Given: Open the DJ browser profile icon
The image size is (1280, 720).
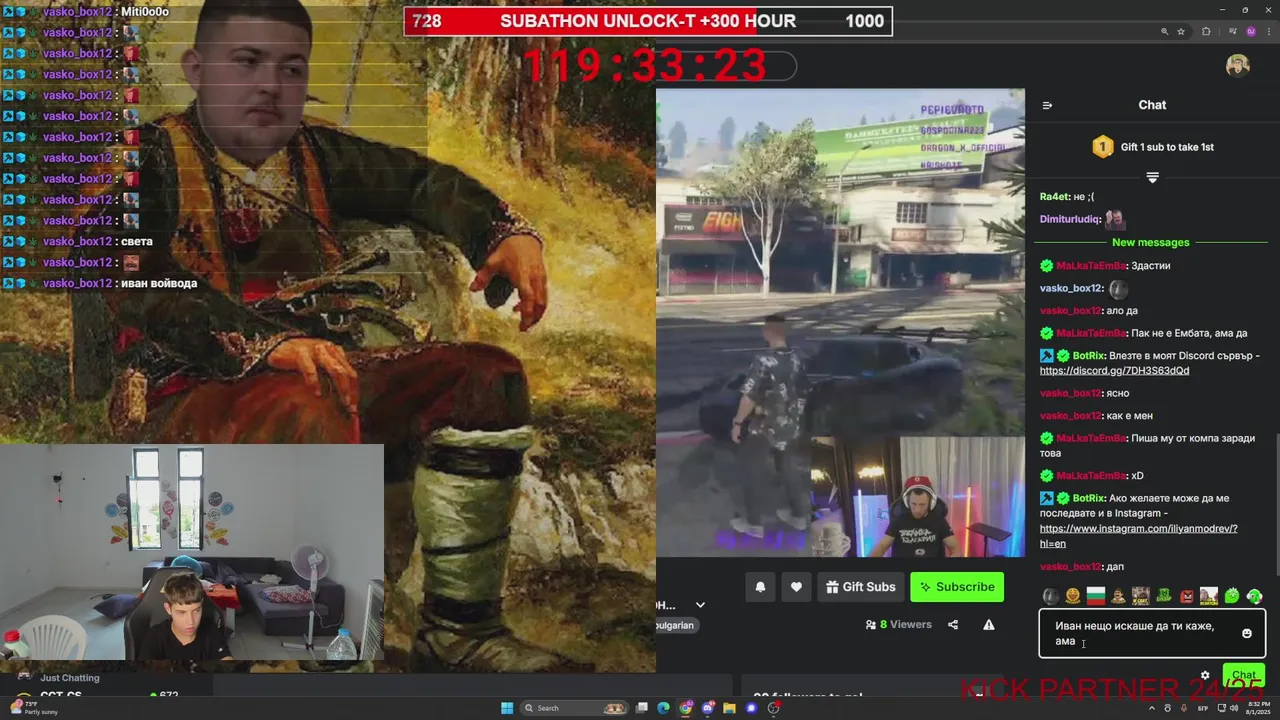Looking at the screenshot, I should 1250,32.
